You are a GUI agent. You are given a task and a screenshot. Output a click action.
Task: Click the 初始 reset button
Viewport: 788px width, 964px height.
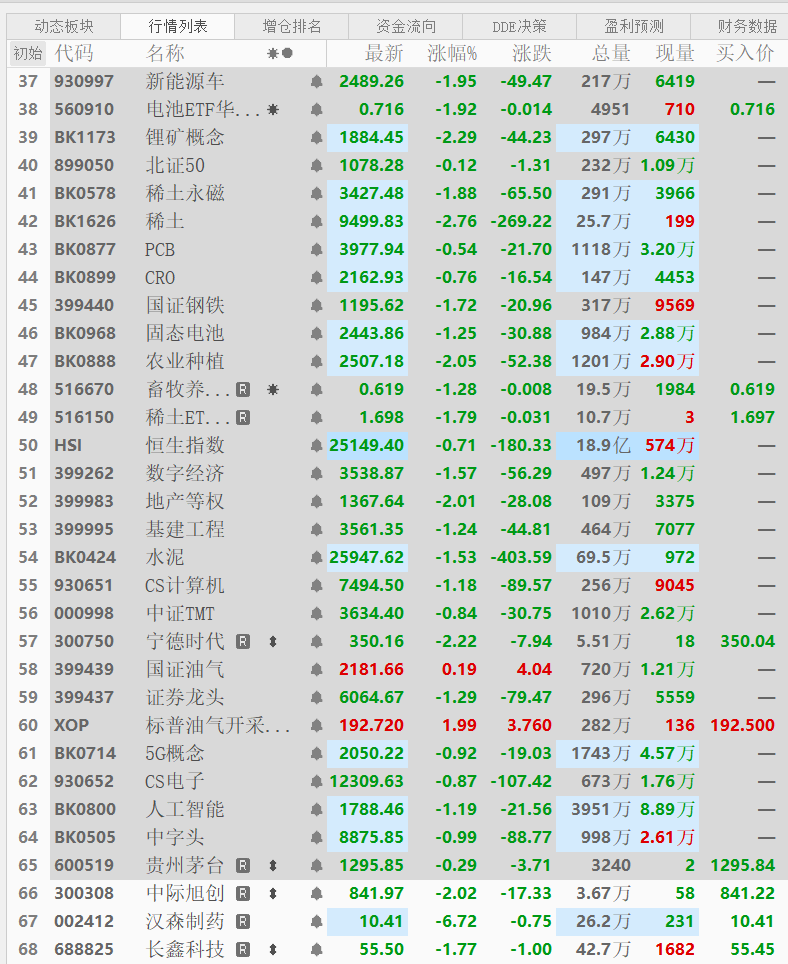(x=28, y=53)
